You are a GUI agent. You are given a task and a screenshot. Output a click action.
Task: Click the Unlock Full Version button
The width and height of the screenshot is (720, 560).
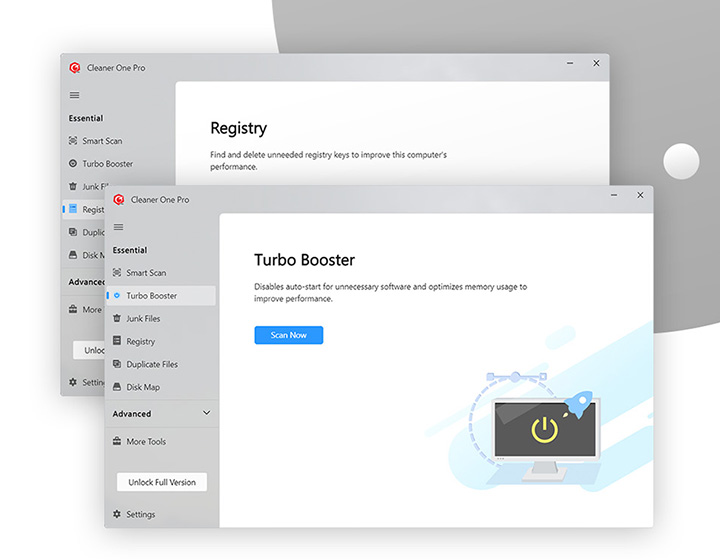pos(162,482)
